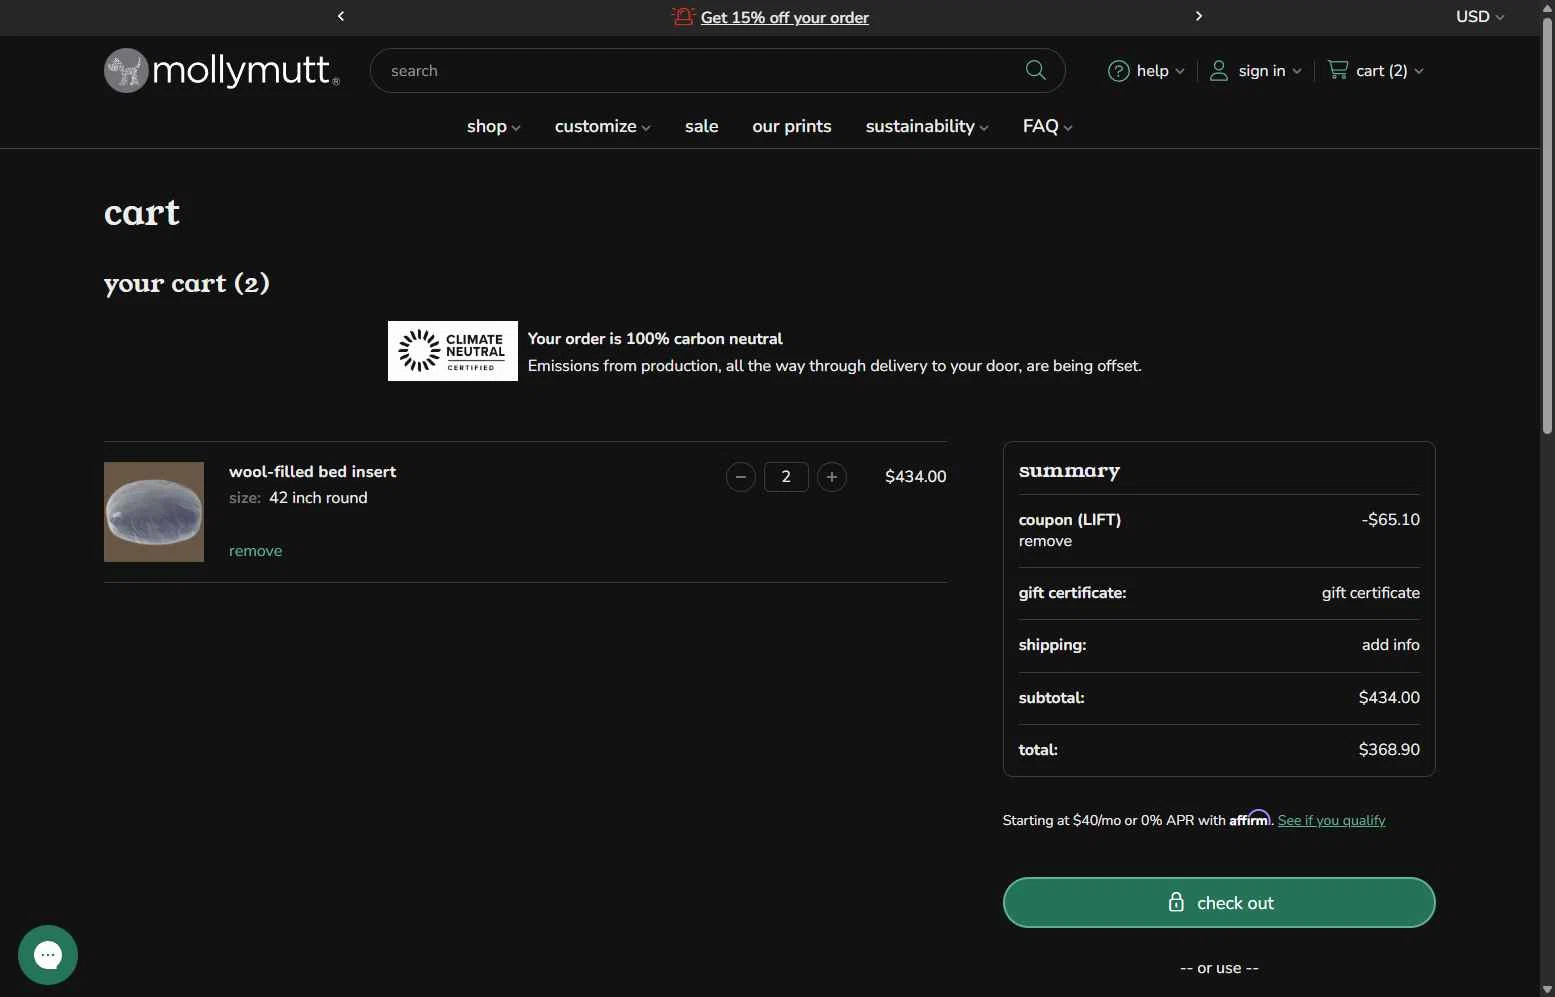Click the coupon discount -$65.10
The height and width of the screenshot is (997, 1555).
click(1391, 520)
